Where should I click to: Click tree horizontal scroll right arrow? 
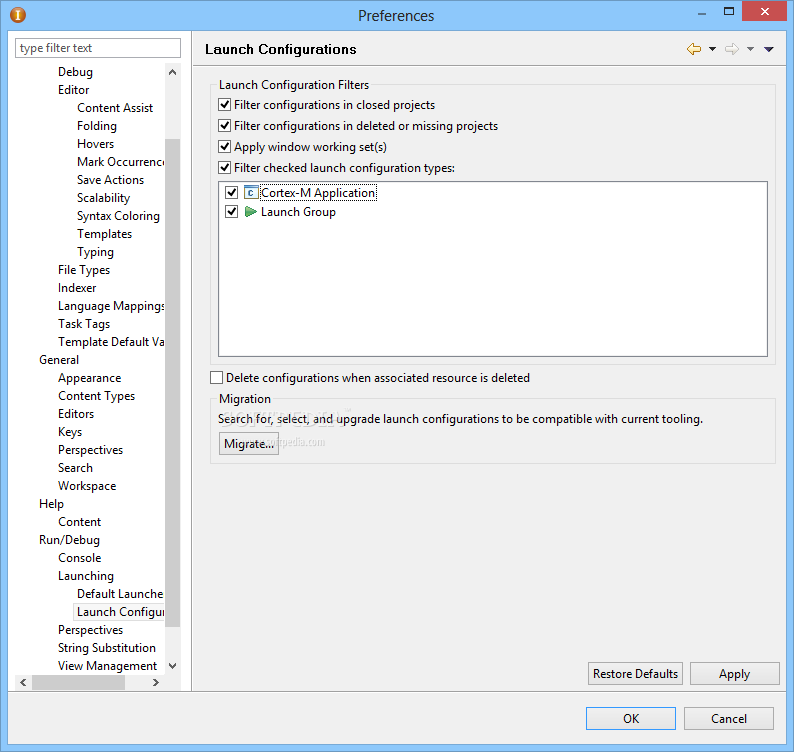point(156,683)
